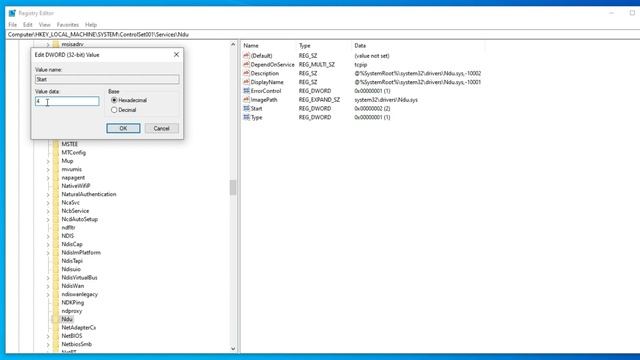
Task: Select the NaturalAuthentication tree key
Action: [x=89, y=194]
